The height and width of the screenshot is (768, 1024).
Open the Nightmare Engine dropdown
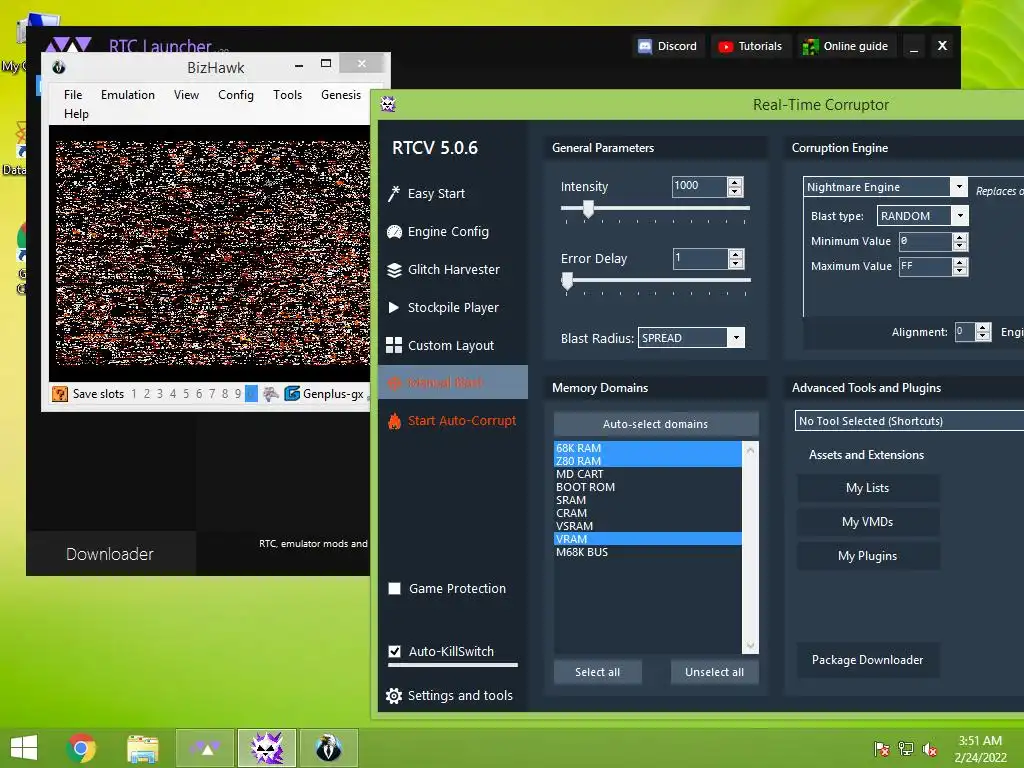coord(959,187)
